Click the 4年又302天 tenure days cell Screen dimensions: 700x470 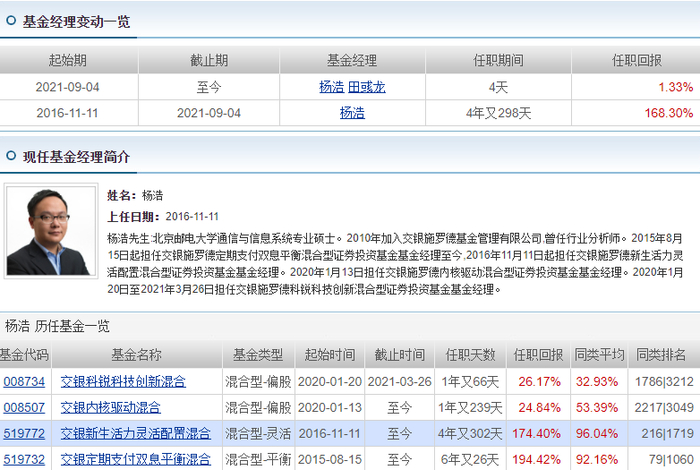tap(470, 433)
